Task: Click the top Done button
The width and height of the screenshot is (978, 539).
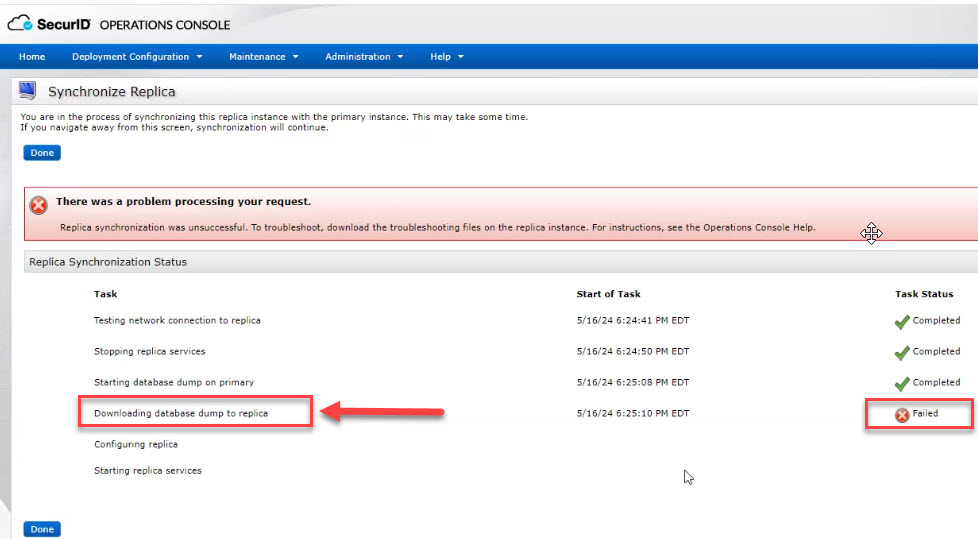Action: [x=42, y=153]
